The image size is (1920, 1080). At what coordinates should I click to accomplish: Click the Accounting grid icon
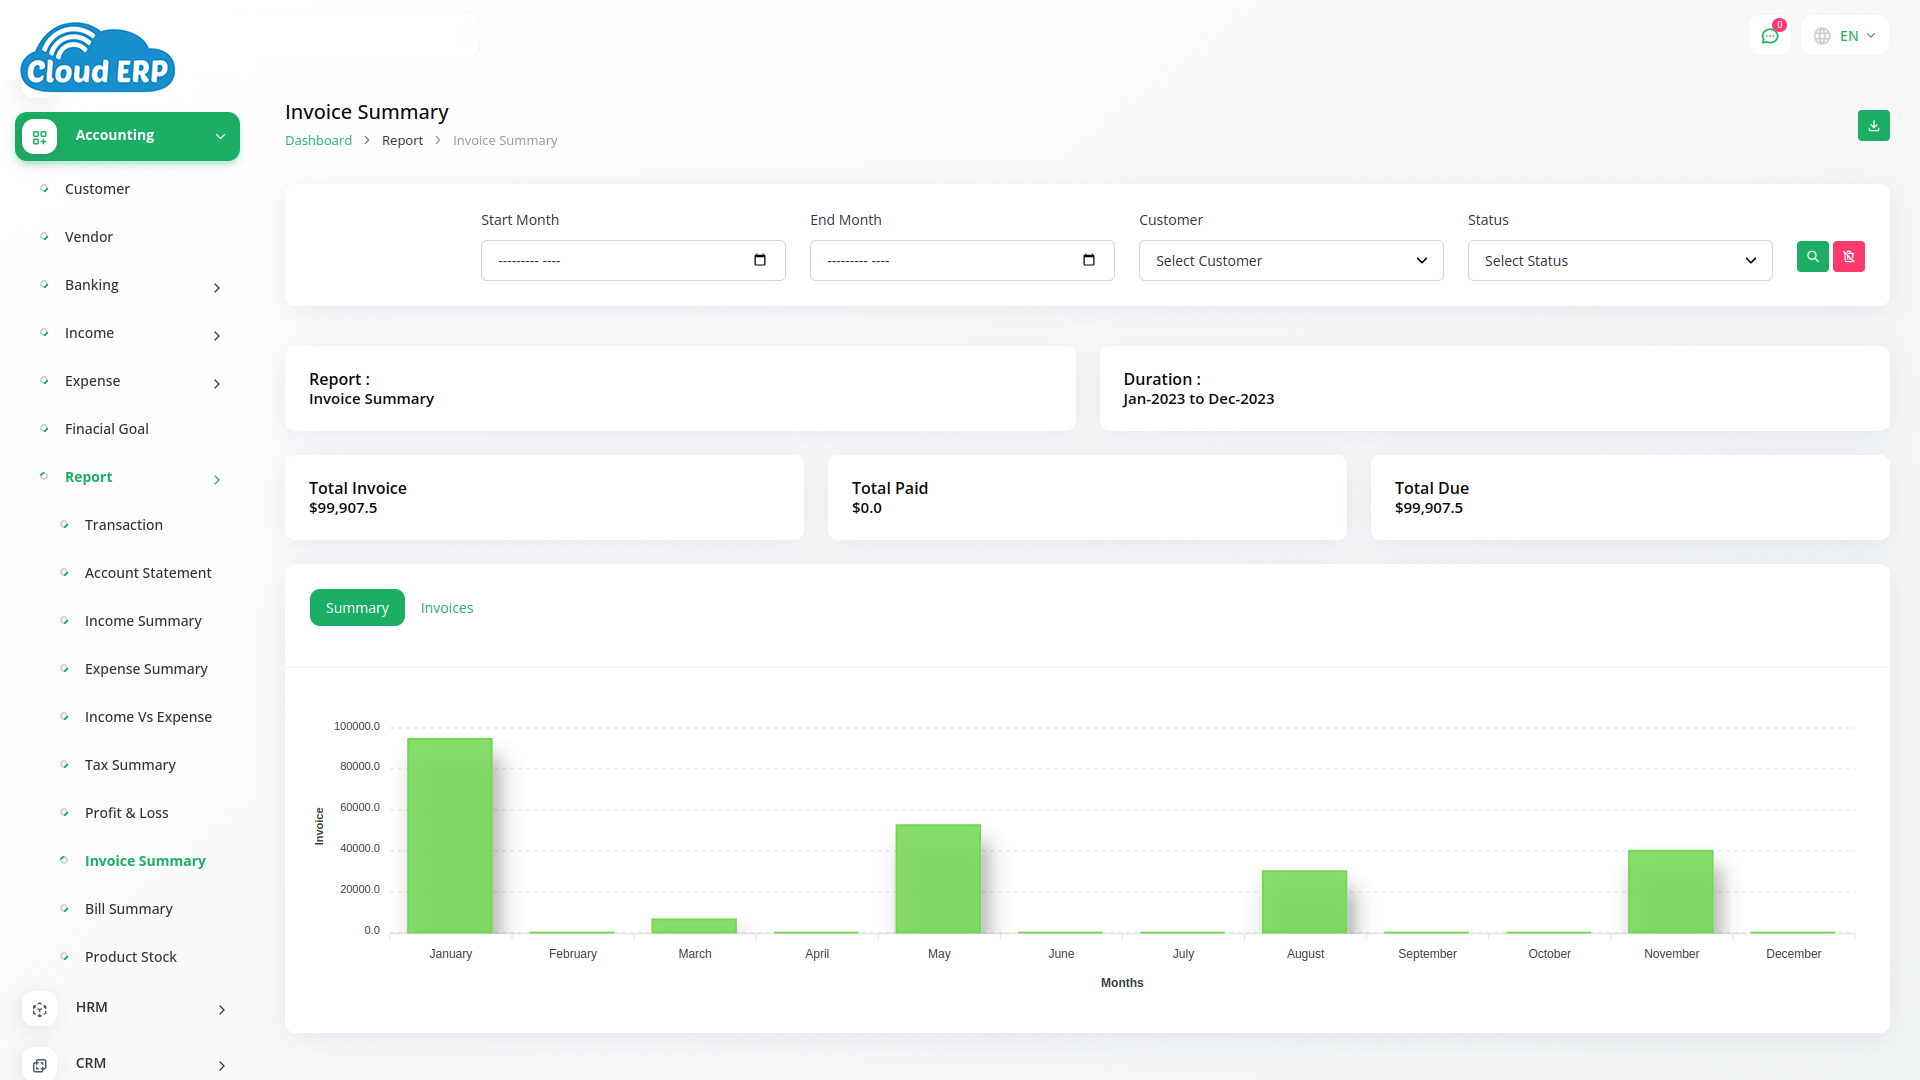click(40, 137)
